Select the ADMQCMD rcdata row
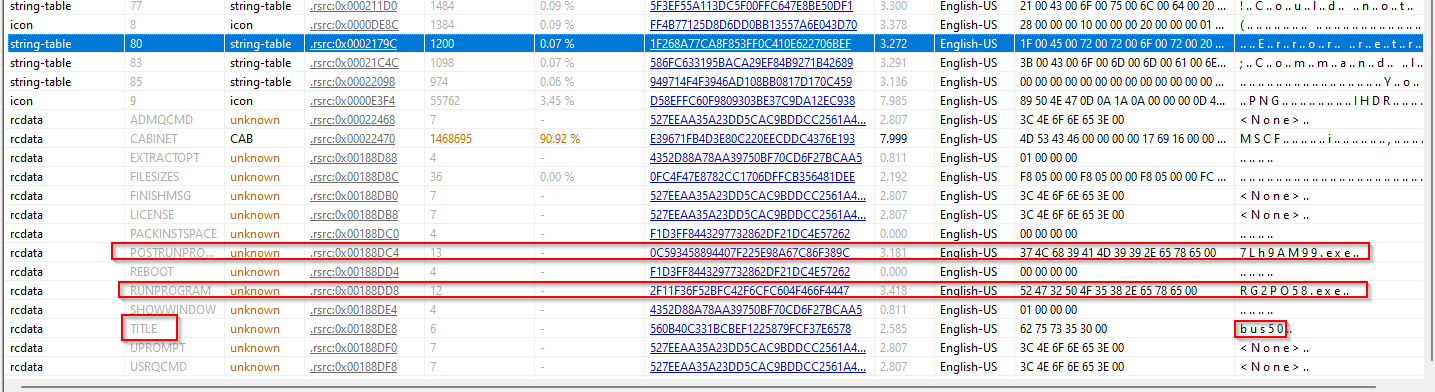This screenshot has height=392, width=1435. (717, 119)
